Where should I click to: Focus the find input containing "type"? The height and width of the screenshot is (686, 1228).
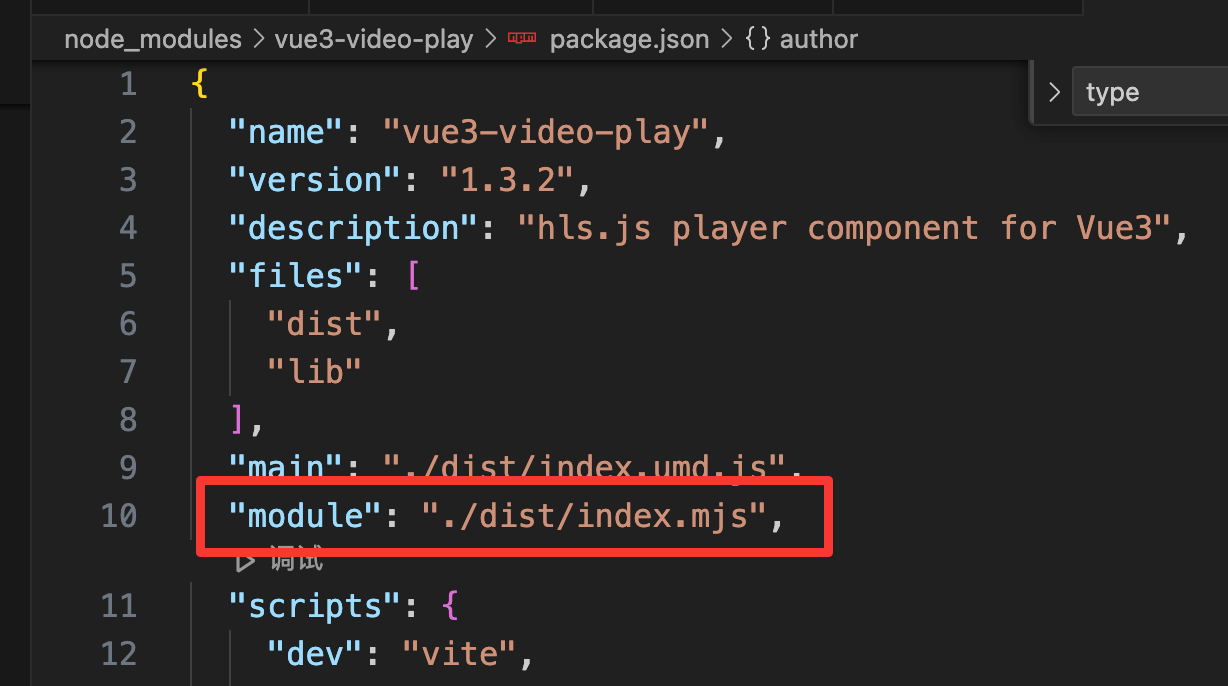(x=1149, y=92)
